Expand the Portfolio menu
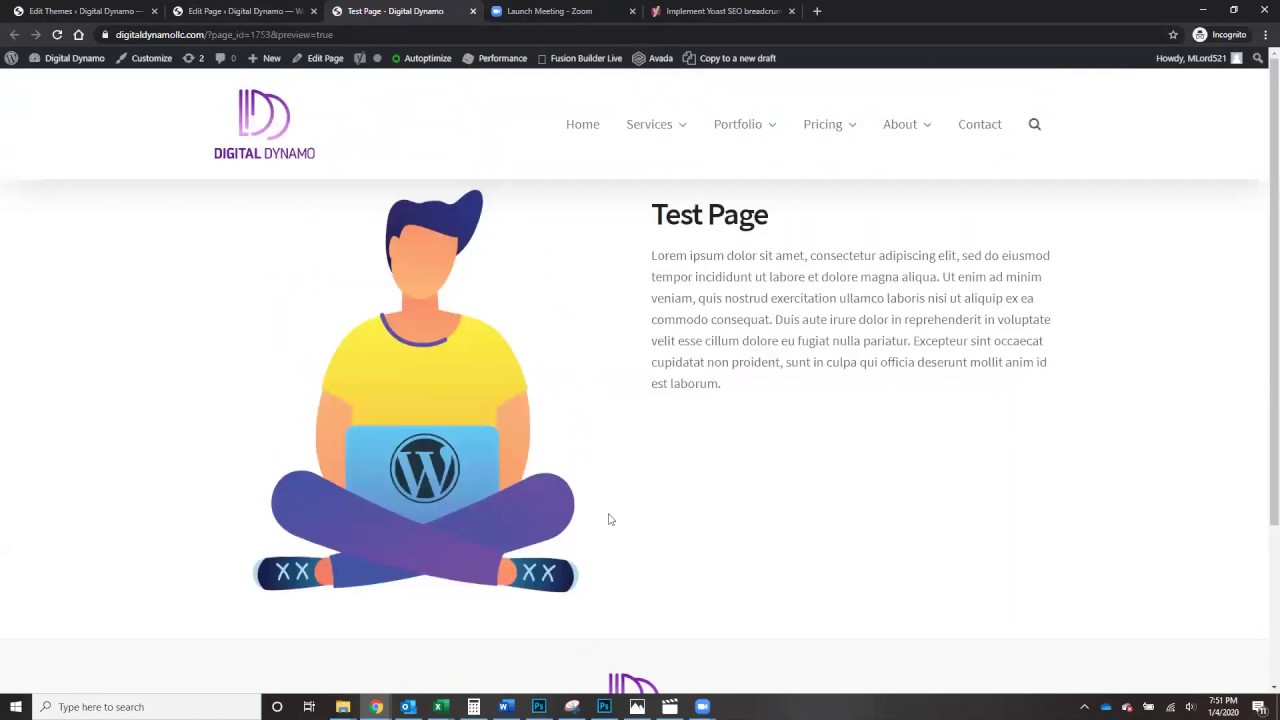 (745, 124)
